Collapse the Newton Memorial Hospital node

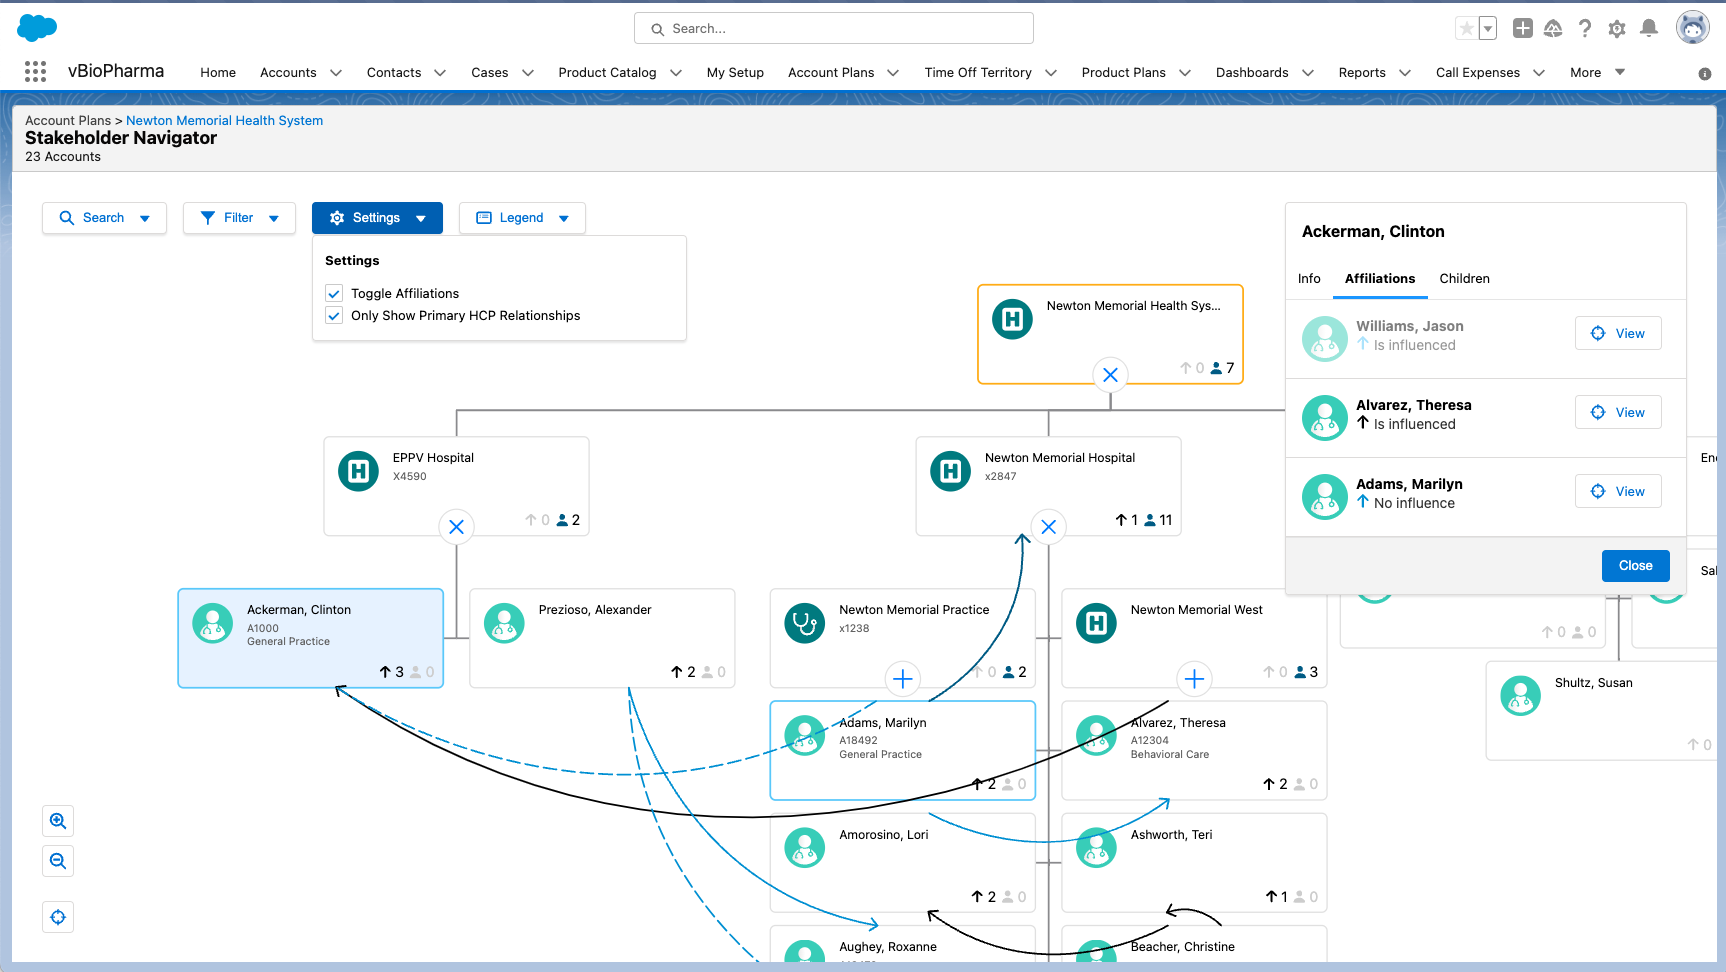tap(1048, 527)
